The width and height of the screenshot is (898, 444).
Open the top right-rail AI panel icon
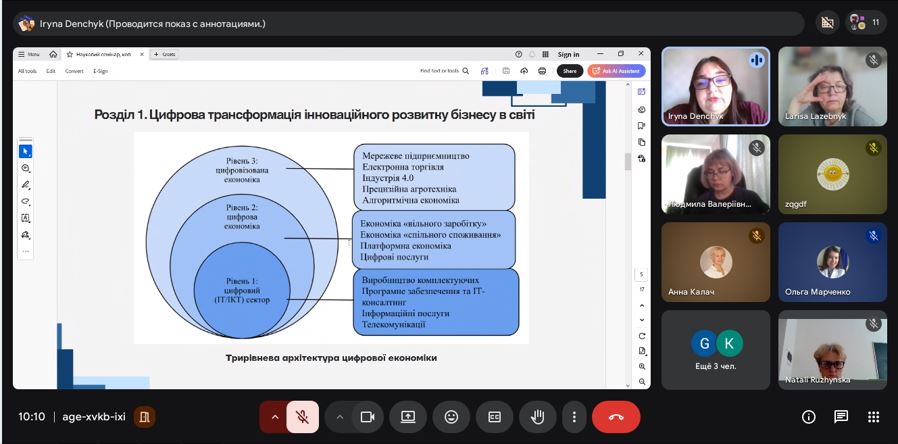(x=641, y=92)
